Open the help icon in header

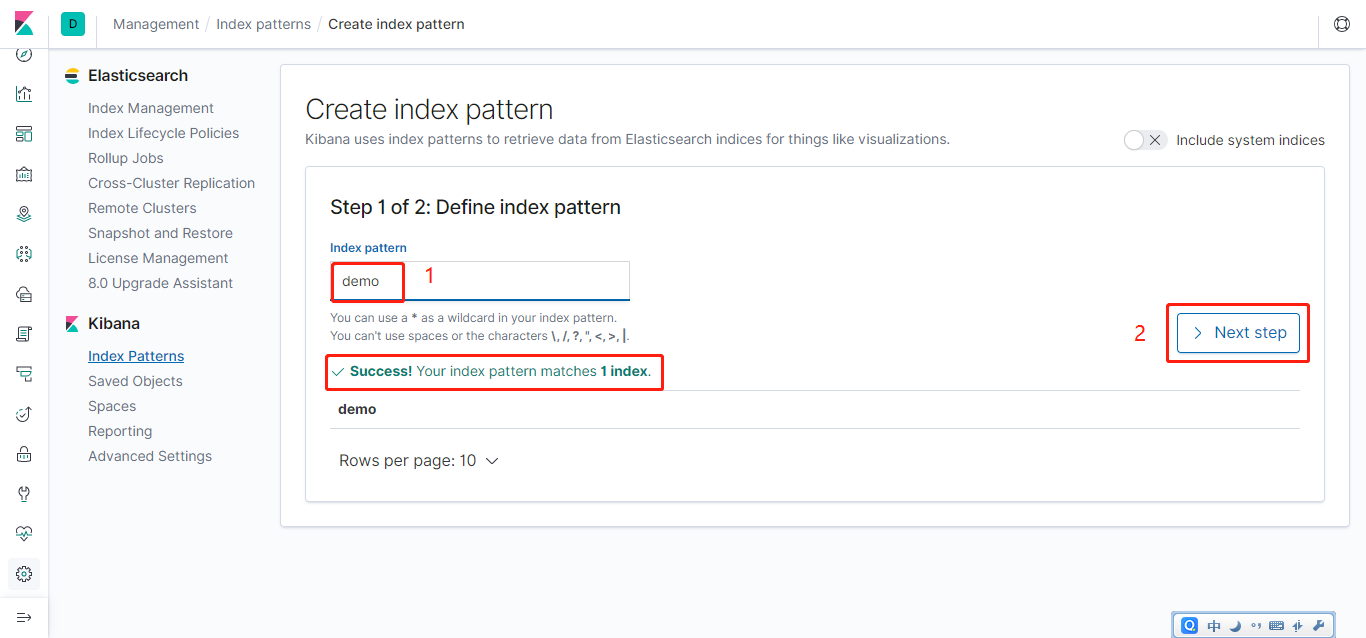click(1342, 24)
